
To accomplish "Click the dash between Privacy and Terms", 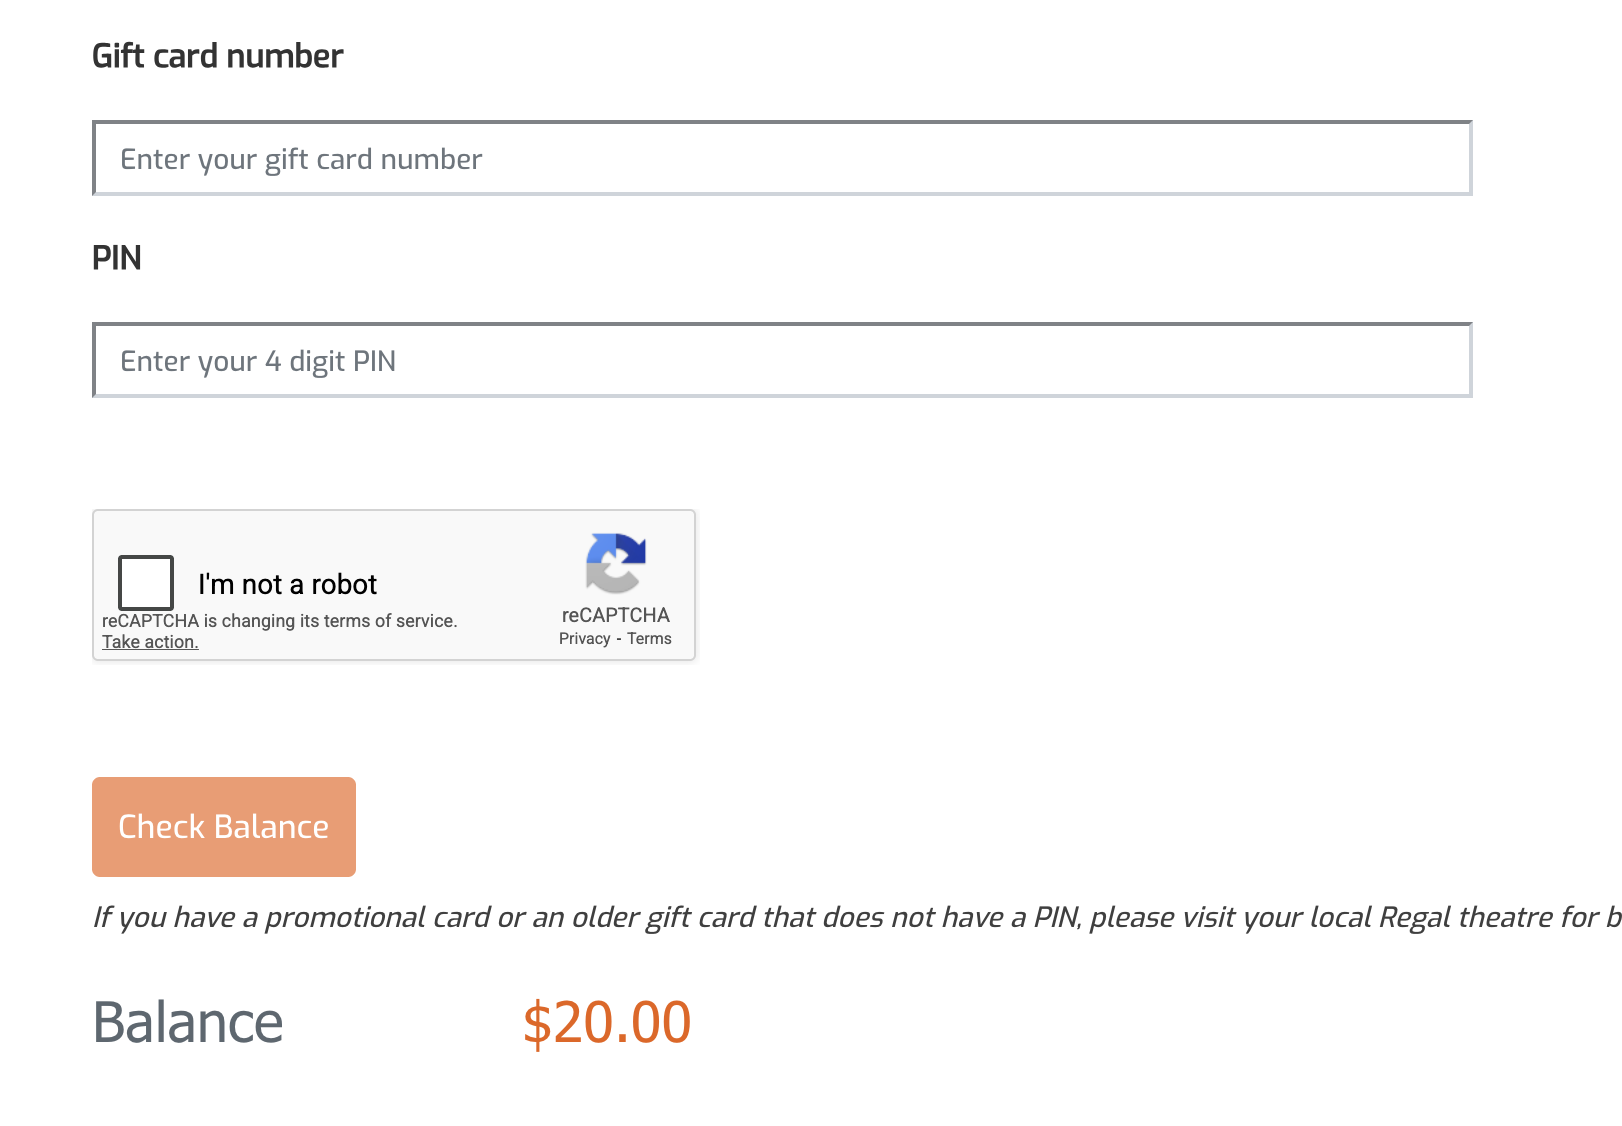I will tap(619, 639).
